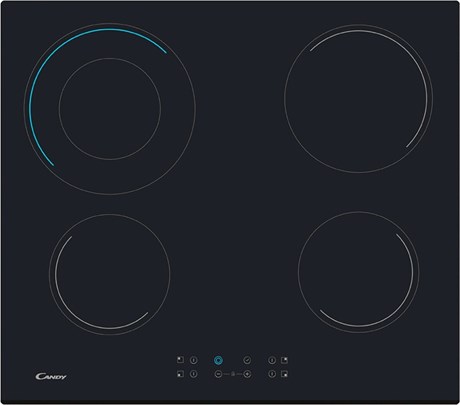Tap the checkmark confirm button

pyautogui.click(x=247, y=360)
